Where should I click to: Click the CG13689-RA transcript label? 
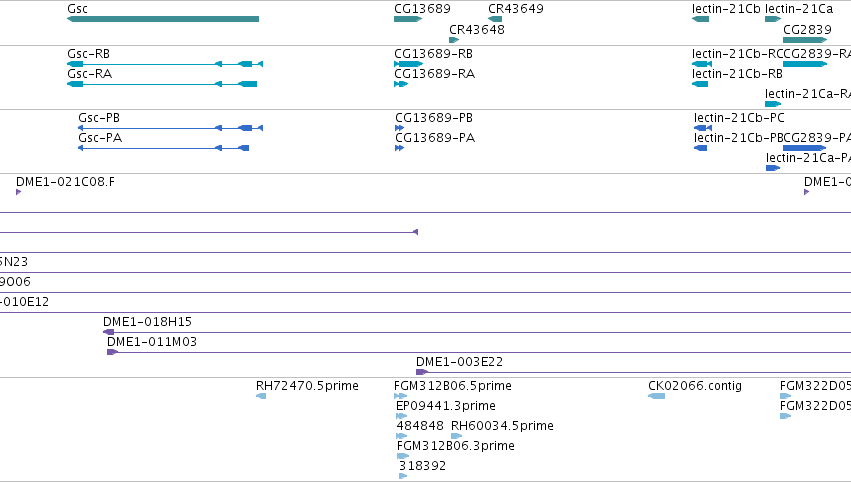click(435, 74)
